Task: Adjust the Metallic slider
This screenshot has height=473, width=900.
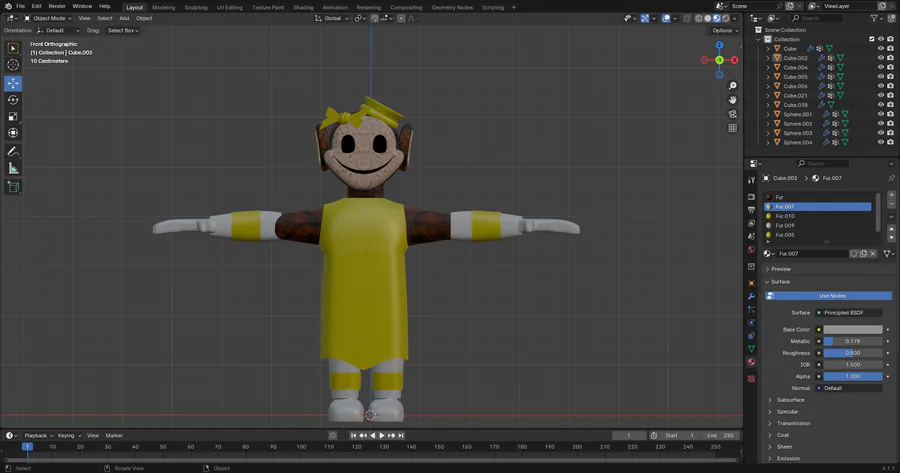Action: 852,341
